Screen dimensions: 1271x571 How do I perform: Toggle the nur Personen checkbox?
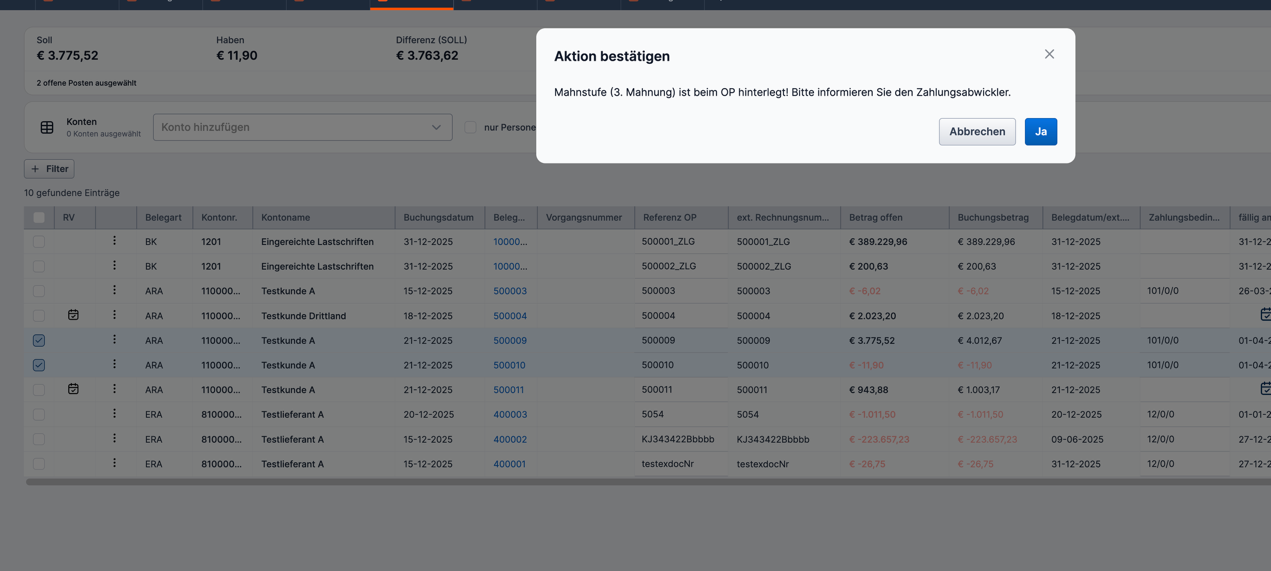[x=470, y=127]
